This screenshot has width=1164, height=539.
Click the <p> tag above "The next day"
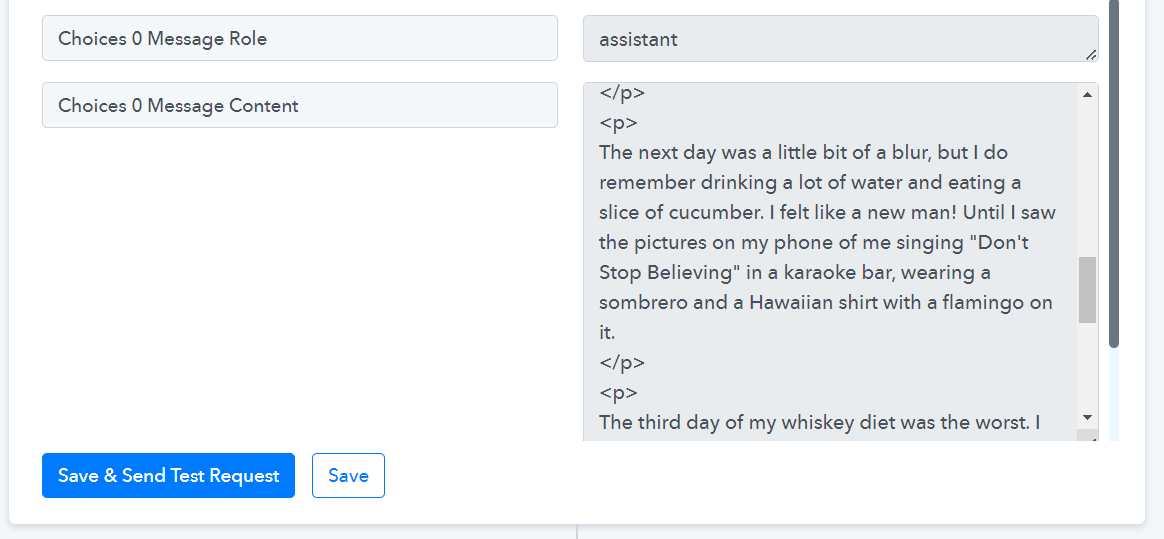pyautogui.click(x=618, y=124)
